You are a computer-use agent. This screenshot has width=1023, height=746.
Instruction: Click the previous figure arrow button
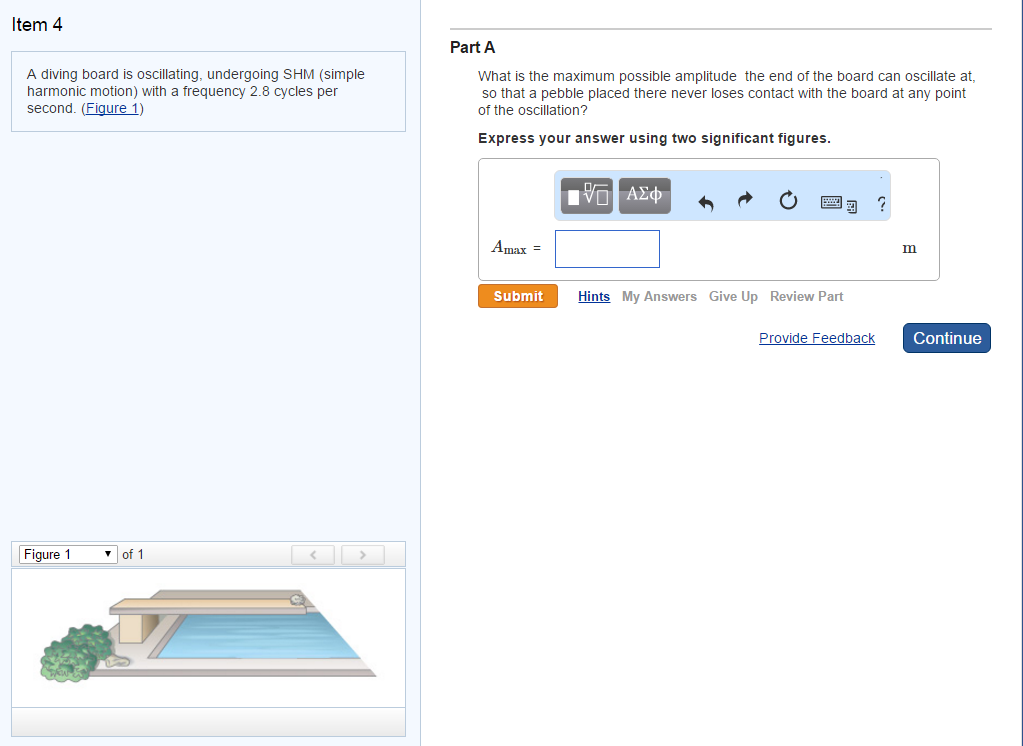(312, 554)
